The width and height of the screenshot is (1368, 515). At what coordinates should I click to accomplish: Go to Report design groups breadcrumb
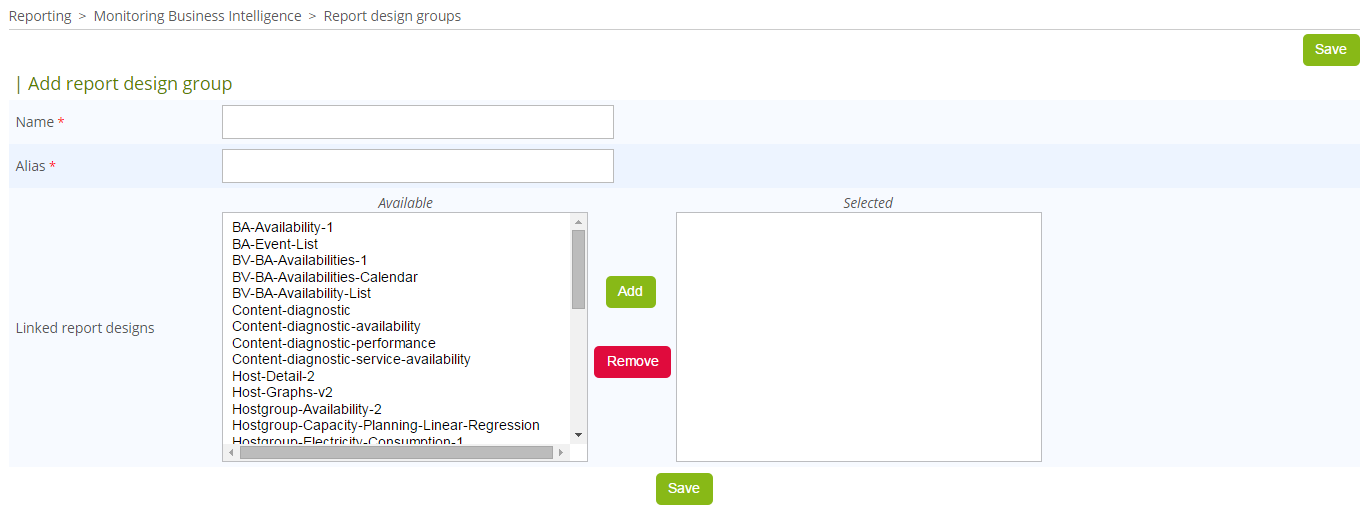click(x=392, y=16)
